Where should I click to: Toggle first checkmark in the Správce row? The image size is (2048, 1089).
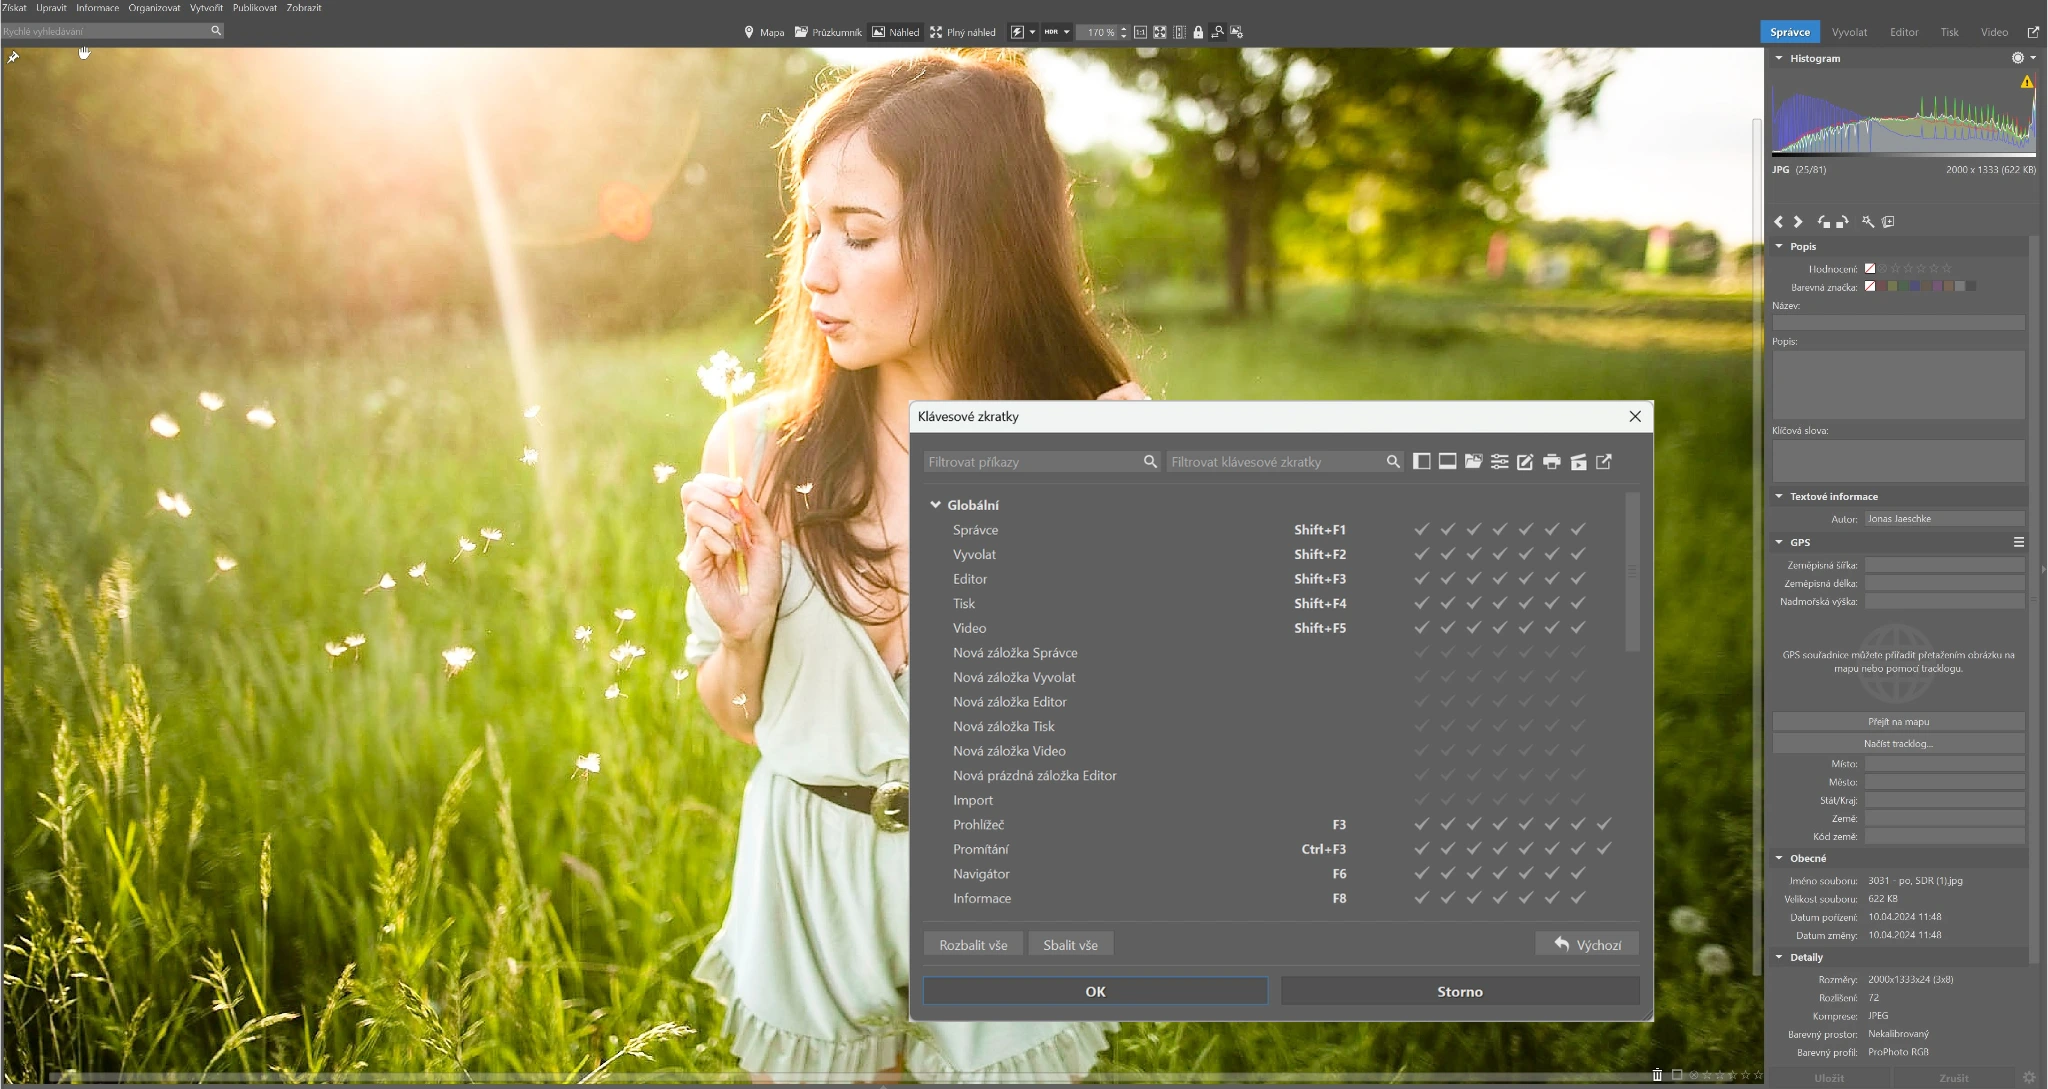(x=1421, y=530)
